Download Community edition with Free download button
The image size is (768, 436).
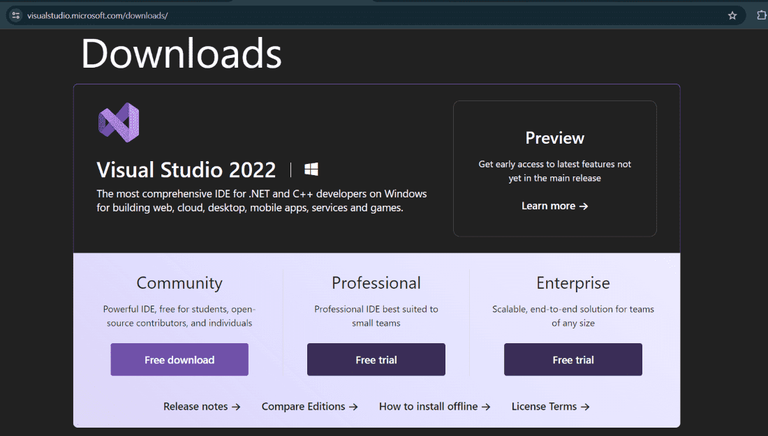[x=179, y=360]
